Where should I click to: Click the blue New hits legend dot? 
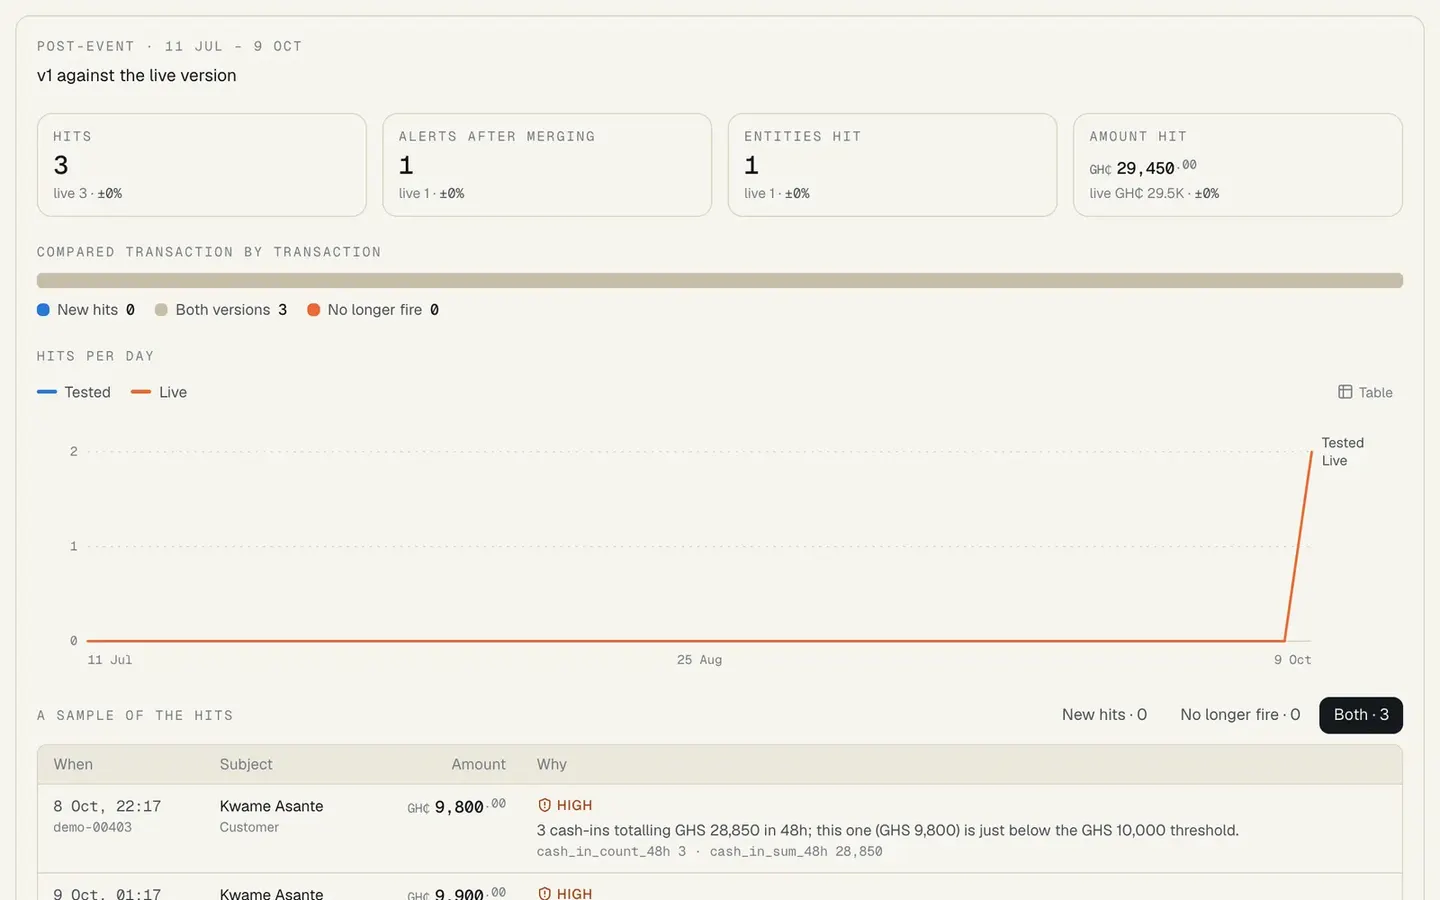43,310
